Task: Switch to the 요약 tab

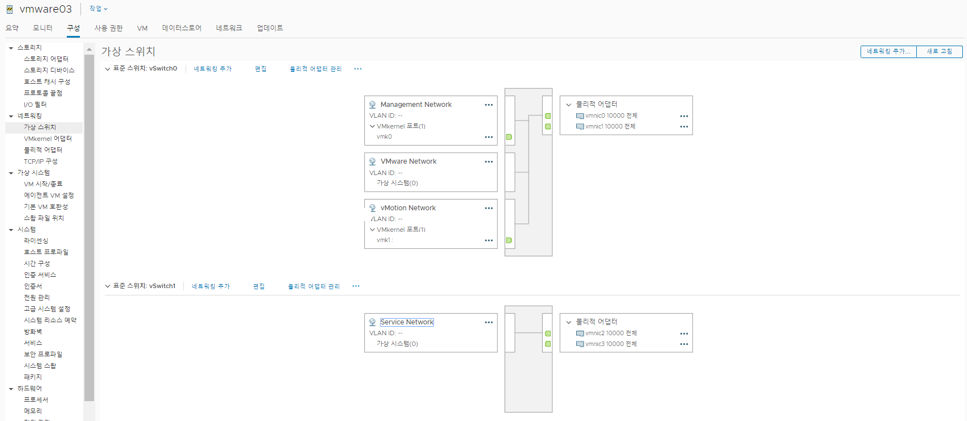Action: coord(12,28)
